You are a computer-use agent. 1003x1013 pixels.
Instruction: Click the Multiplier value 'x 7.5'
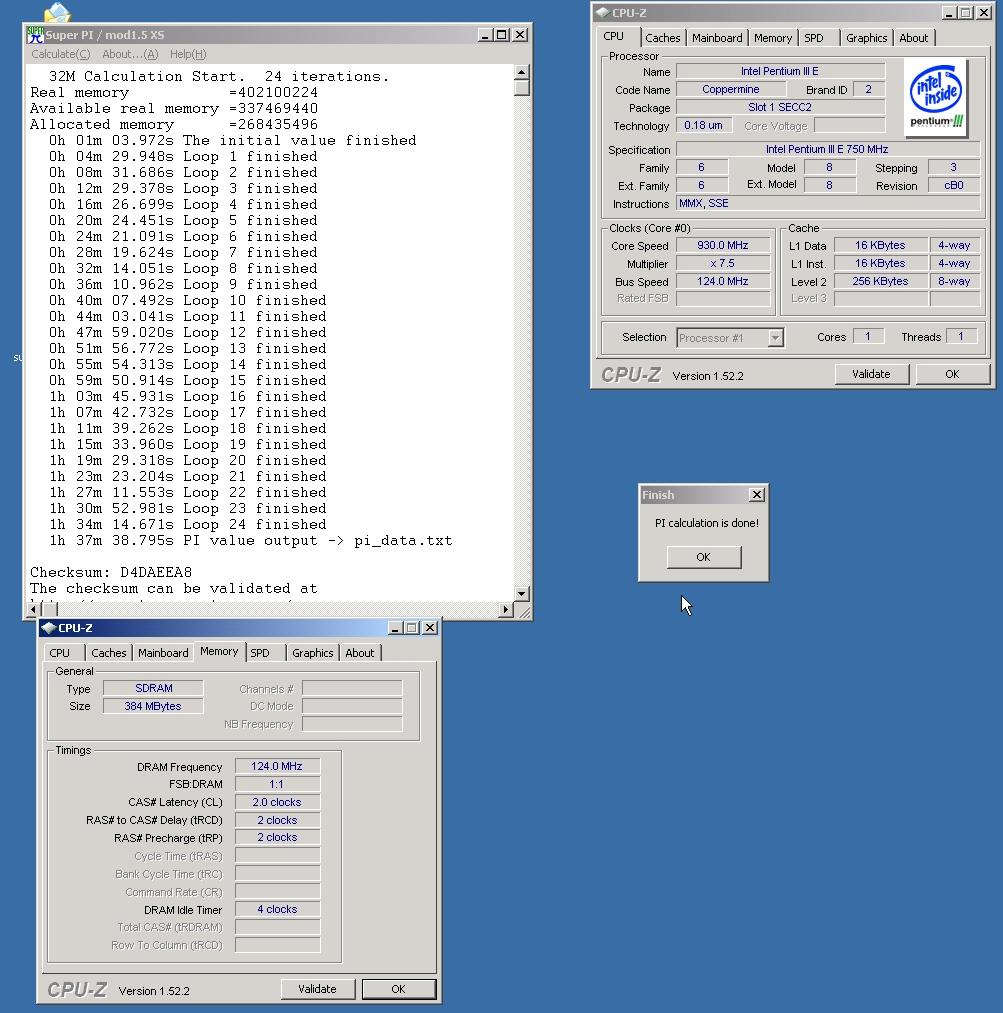pos(723,264)
